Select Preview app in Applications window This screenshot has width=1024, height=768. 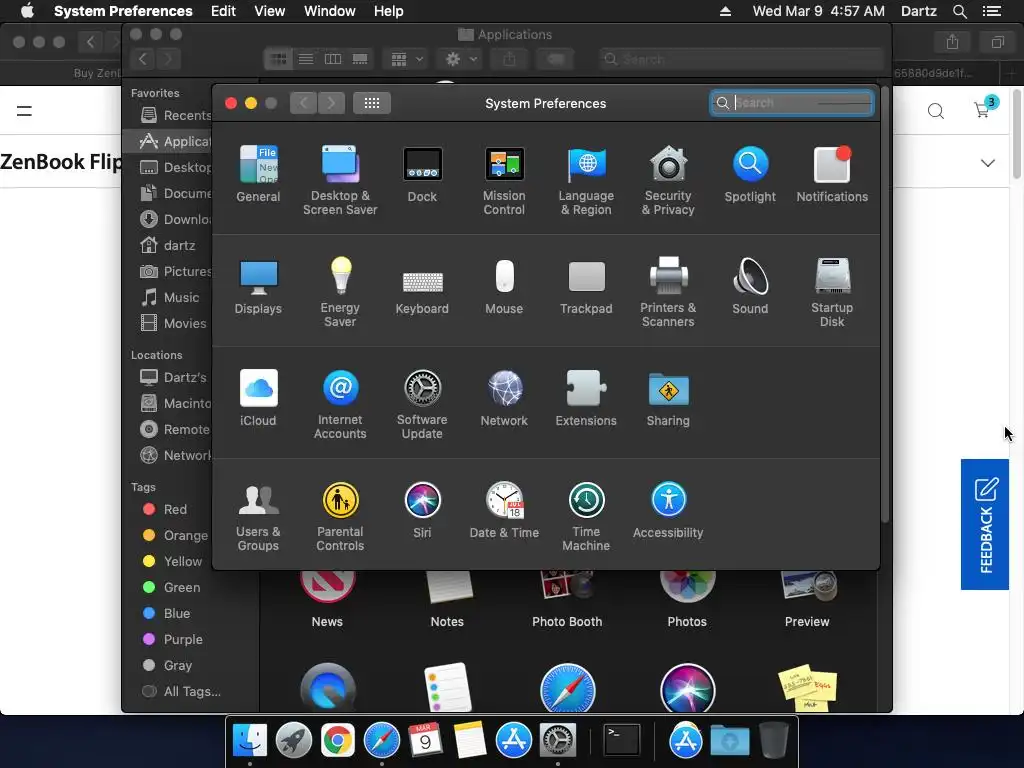tap(807, 600)
